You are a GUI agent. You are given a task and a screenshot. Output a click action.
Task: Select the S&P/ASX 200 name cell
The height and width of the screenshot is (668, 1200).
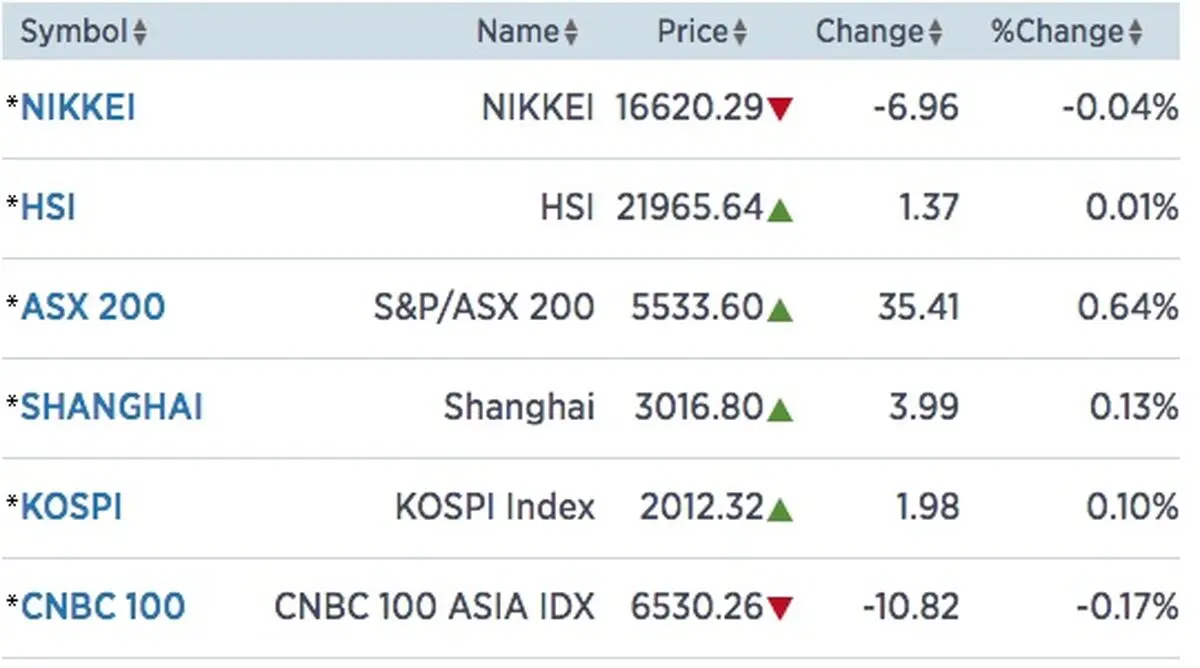pos(484,307)
